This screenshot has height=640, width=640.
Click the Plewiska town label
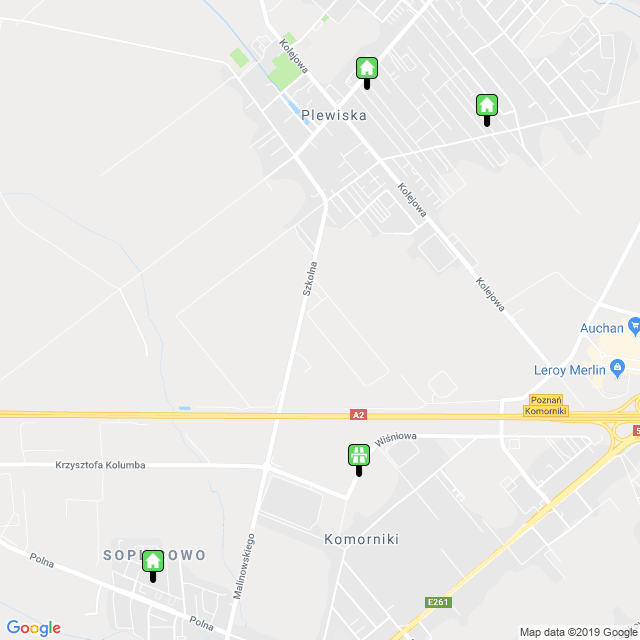click(x=334, y=116)
